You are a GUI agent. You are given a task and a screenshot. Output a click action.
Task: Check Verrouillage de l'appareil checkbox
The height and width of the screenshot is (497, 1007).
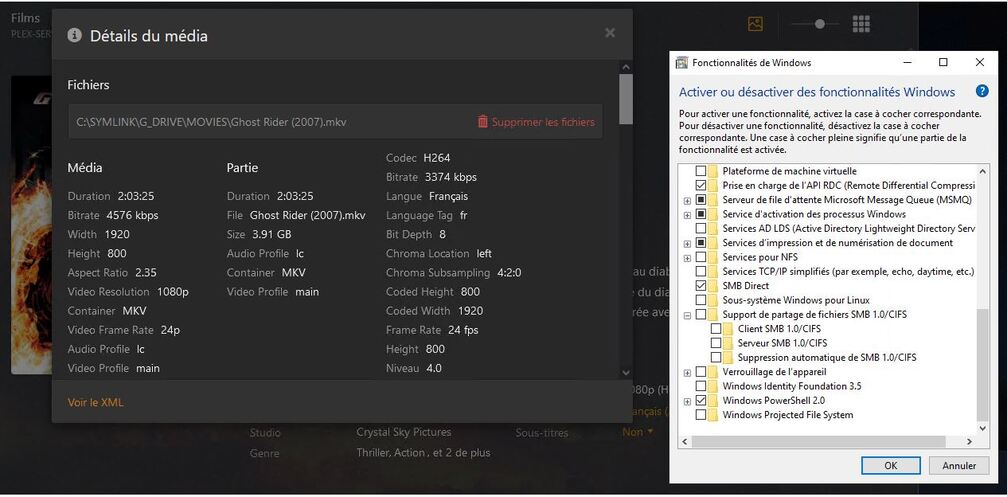pos(701,372)
